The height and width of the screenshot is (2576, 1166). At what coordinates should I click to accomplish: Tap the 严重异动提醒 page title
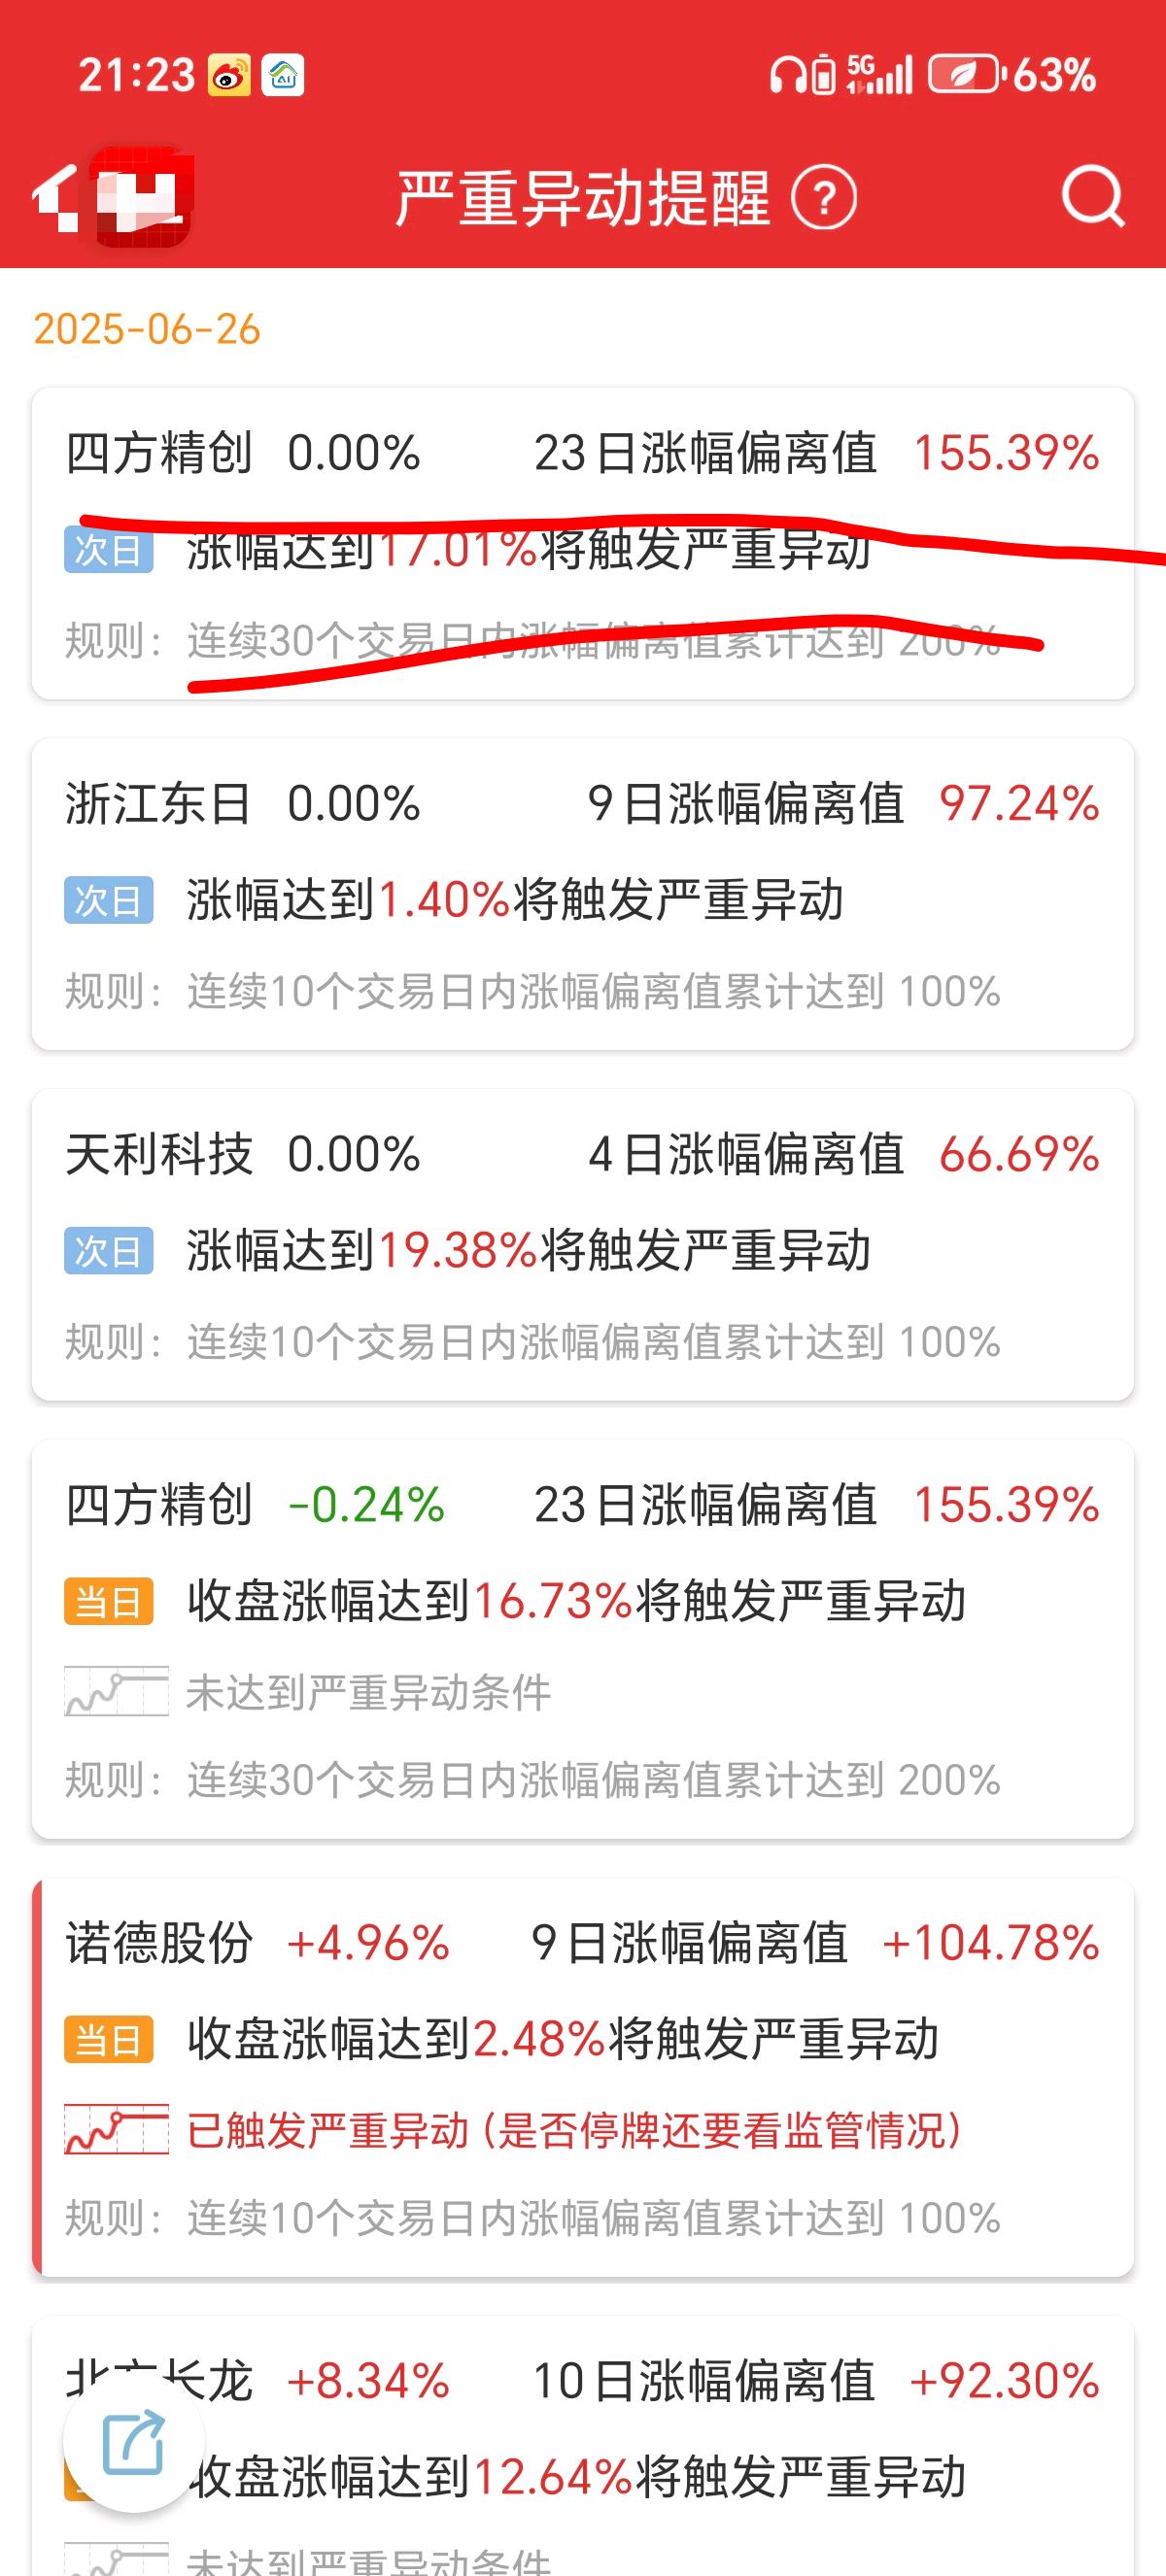[x=584, y=198]
